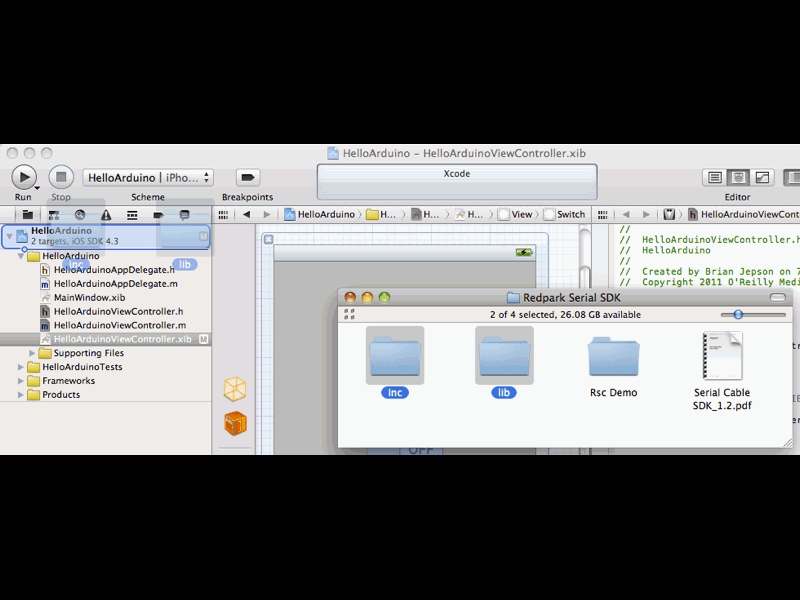
Task: Go back in assistant editor history
Action: click(626, 215)
